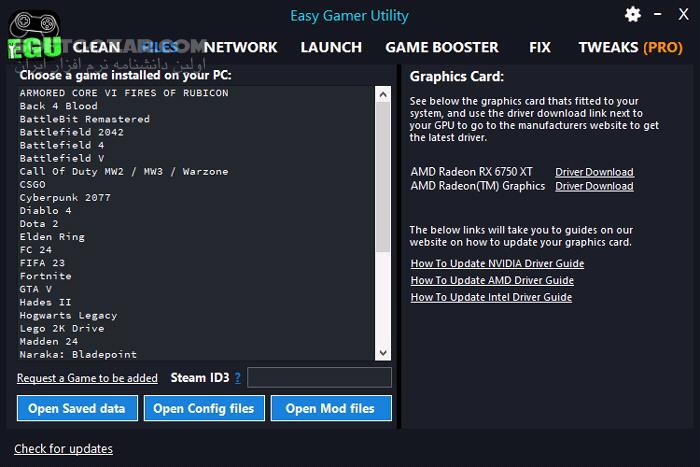This screenshot has width=700, height=467.
Task: Select Madden 24 in the game list
Action: [x=196, y=341]
